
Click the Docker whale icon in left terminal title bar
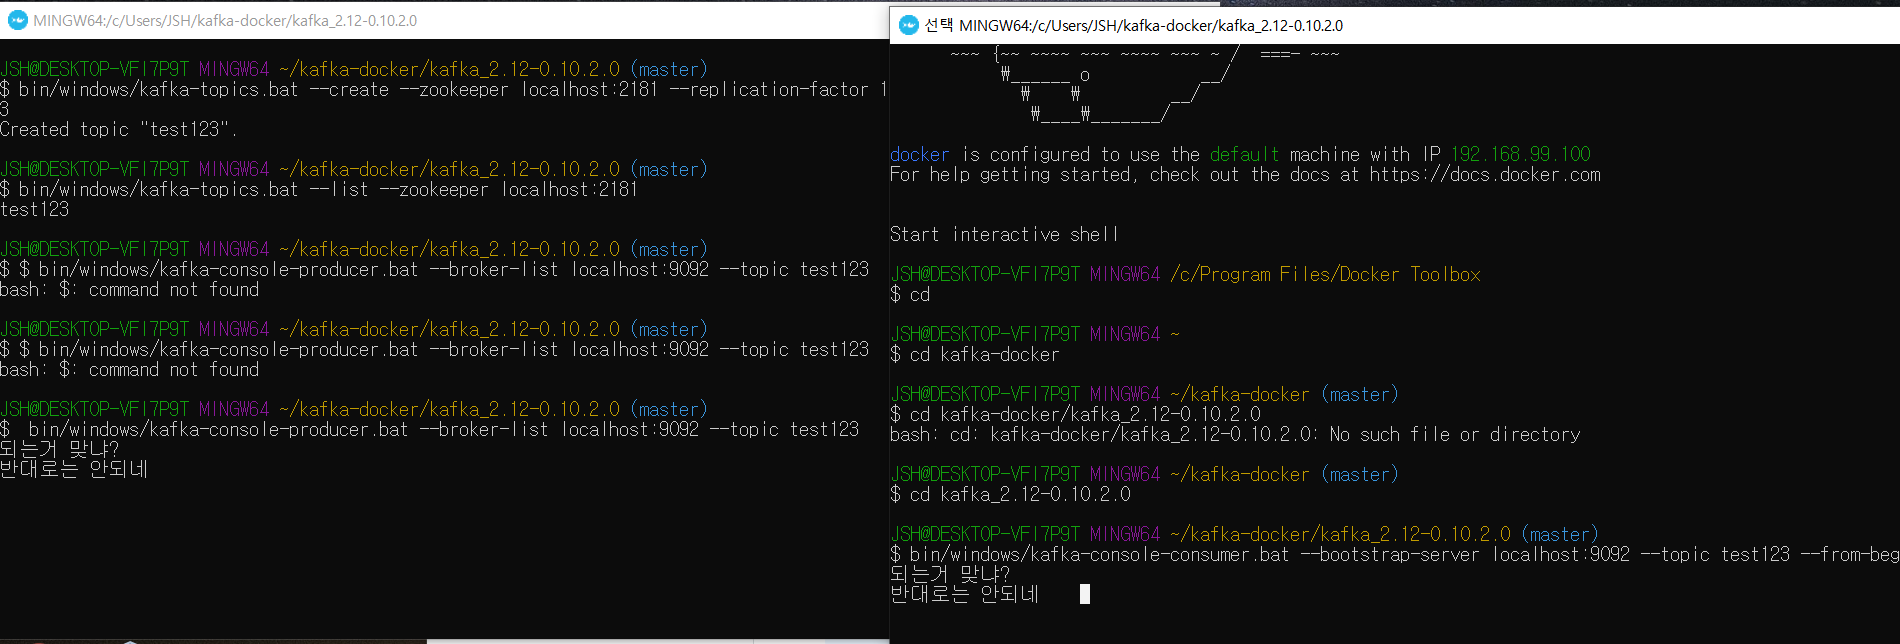[18, 20]
